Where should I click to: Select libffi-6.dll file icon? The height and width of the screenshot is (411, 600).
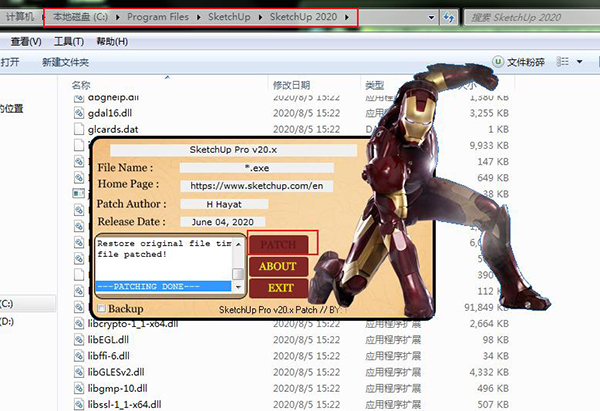tap(78, 356)
